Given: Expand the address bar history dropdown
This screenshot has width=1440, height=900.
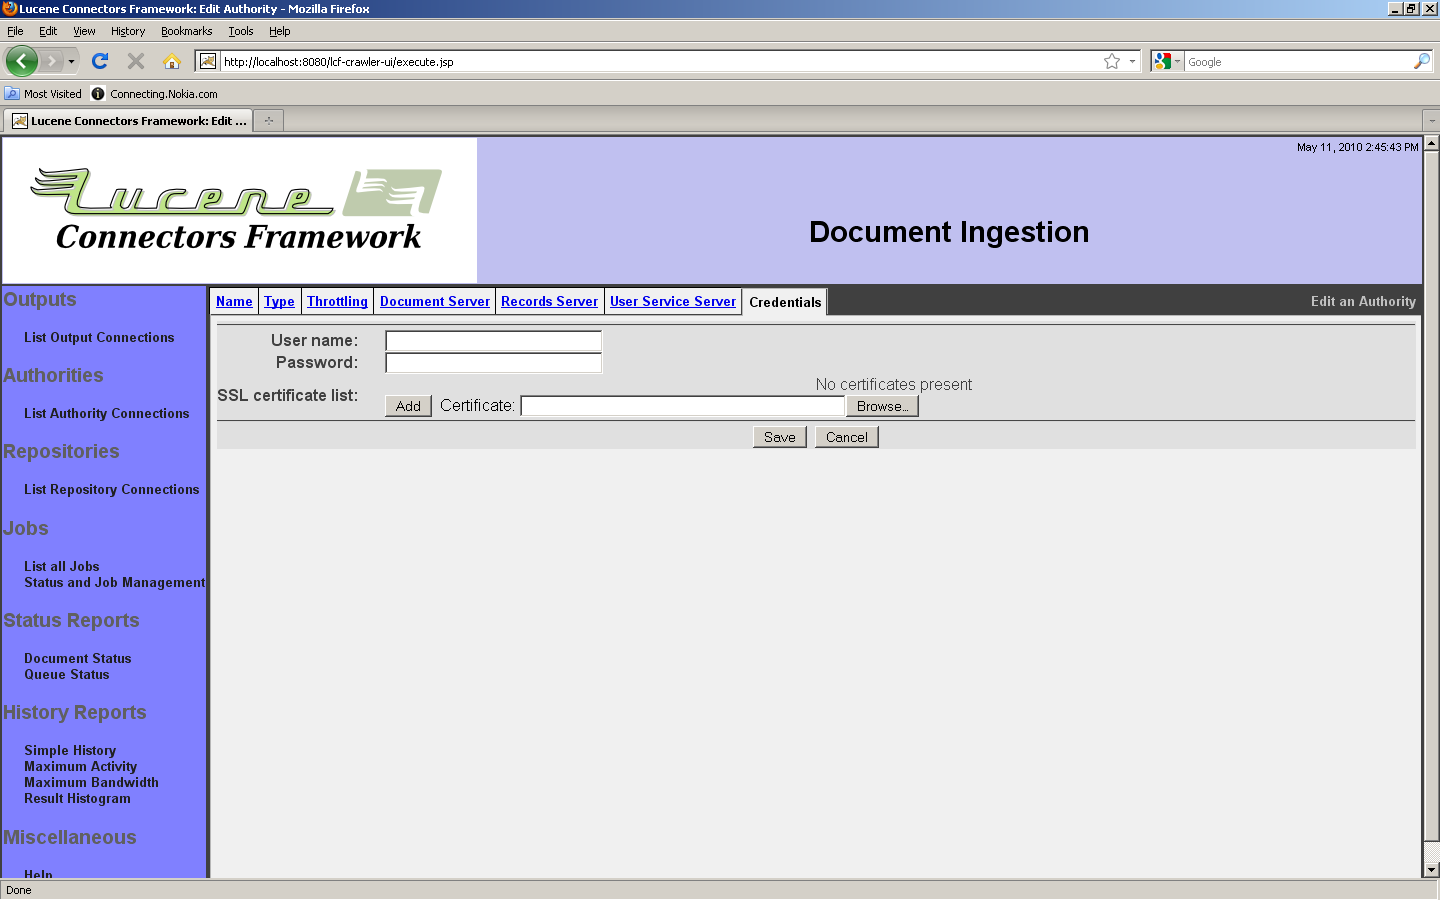Looking at the screenshot, I should 1132,61.
